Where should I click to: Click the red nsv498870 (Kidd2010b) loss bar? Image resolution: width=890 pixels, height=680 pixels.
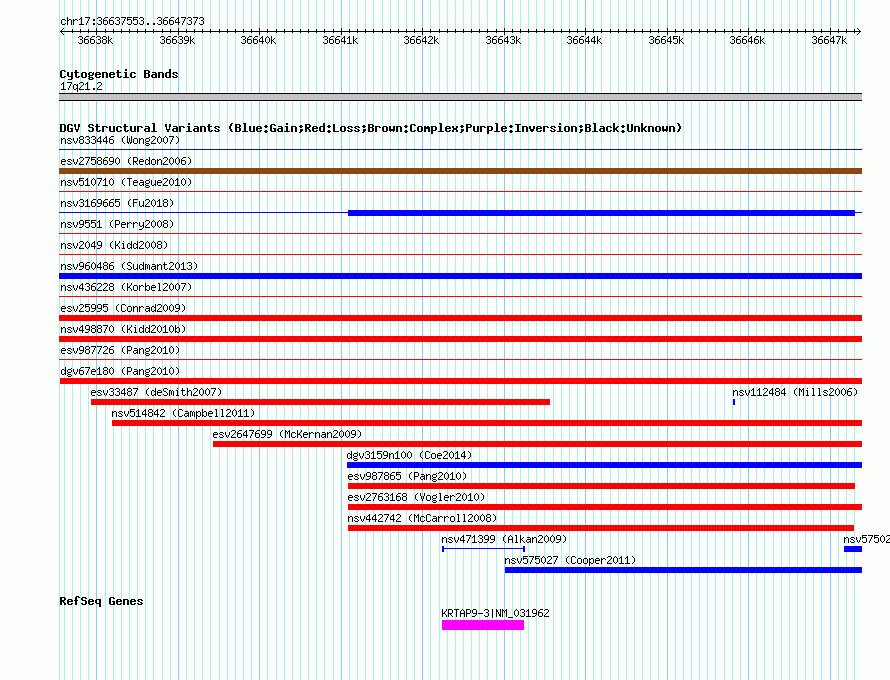pyautogui.click(x=460, y=339)
